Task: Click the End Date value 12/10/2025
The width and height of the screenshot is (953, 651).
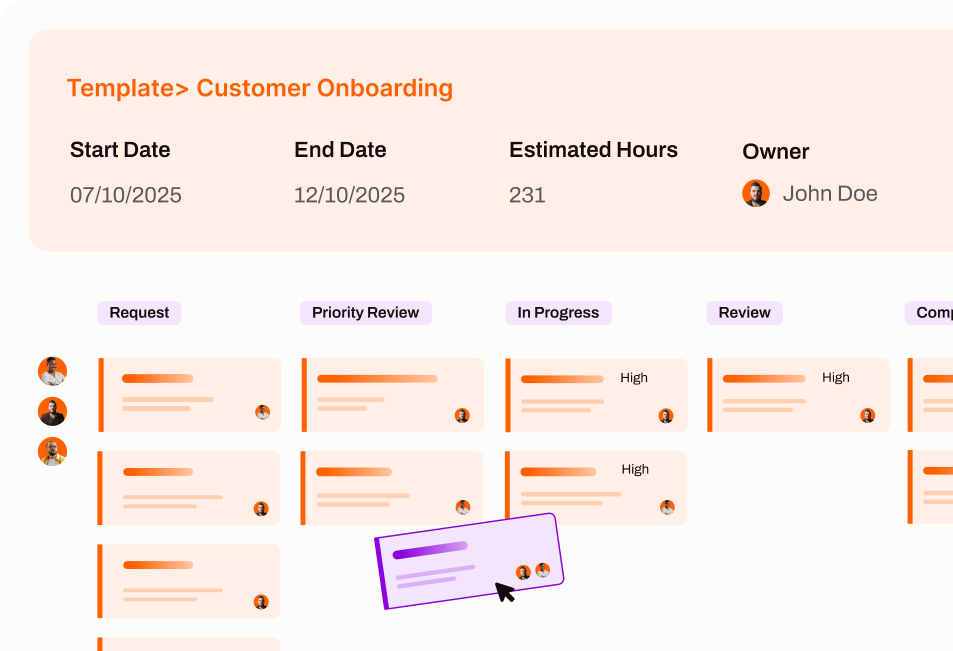Action: coord(349,195)
